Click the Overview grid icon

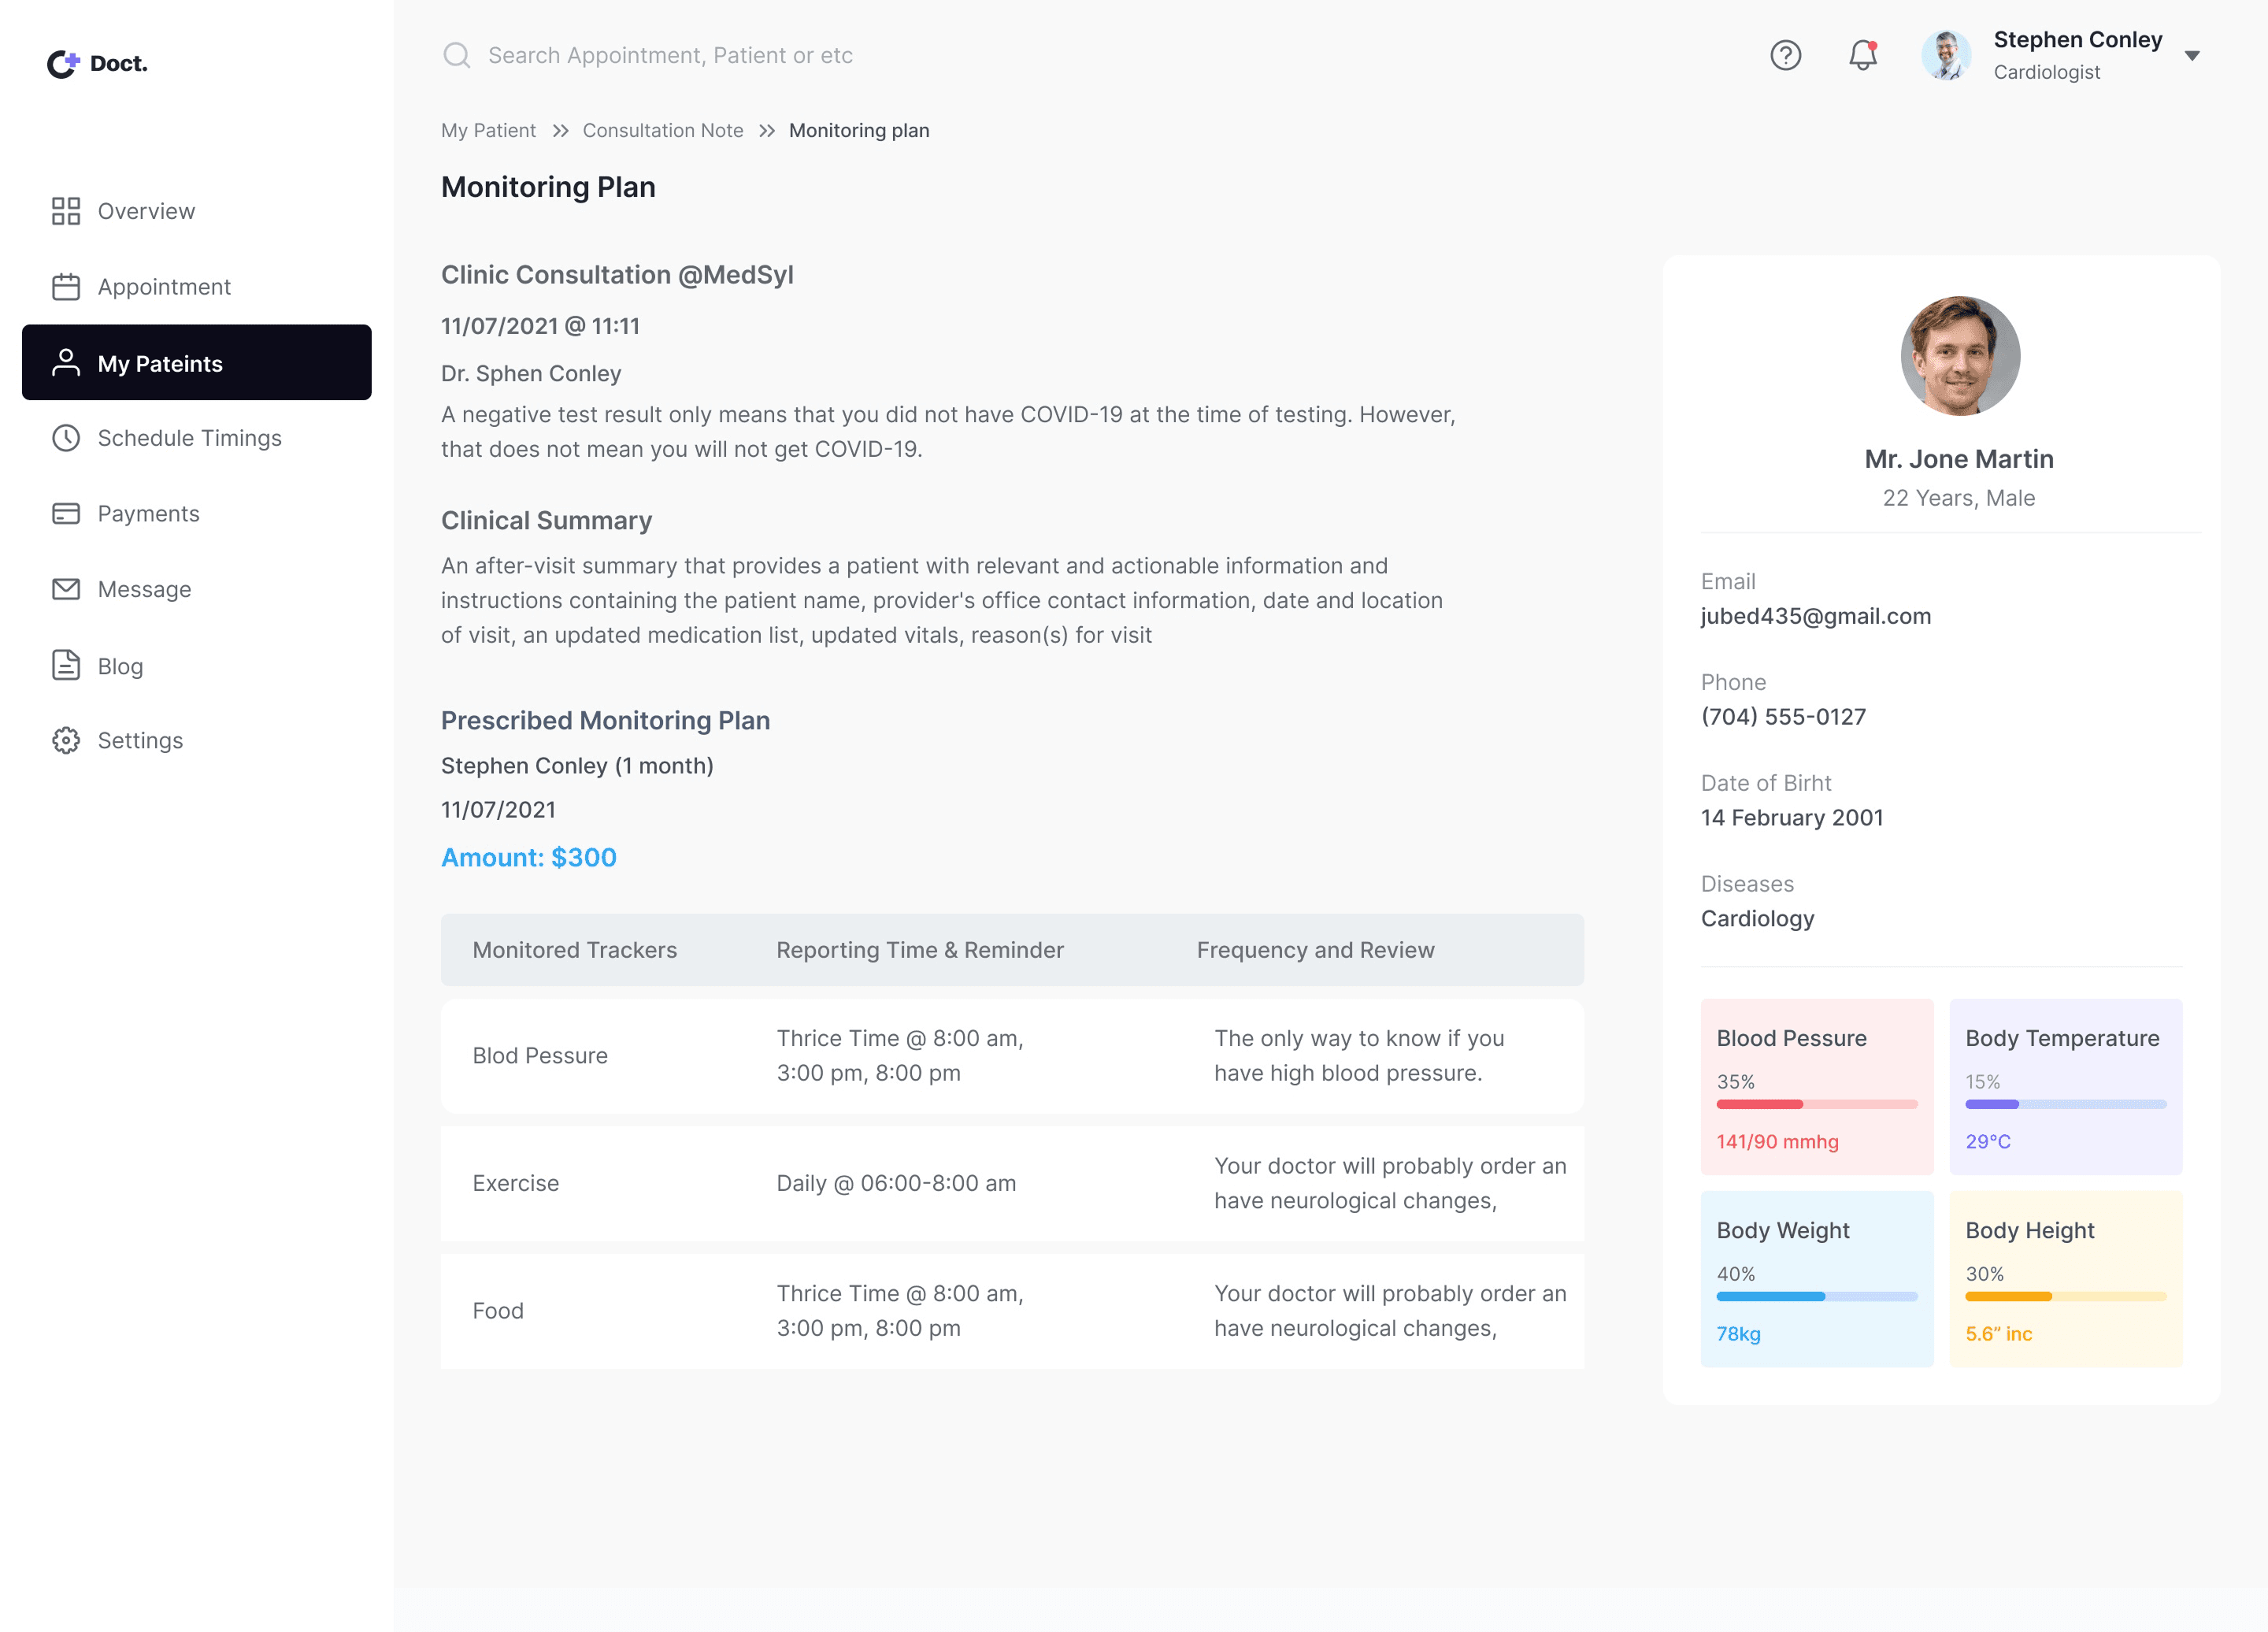[x=66, y=211]
